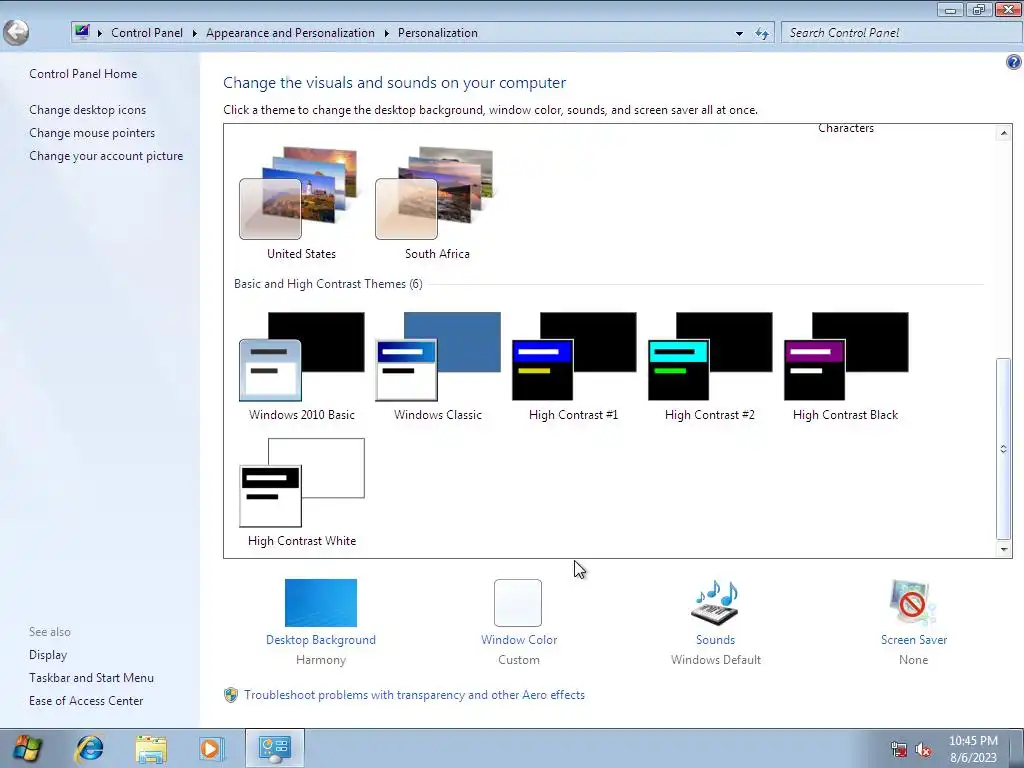Pick the High Contrast White theme

click(x=302, y=492)
